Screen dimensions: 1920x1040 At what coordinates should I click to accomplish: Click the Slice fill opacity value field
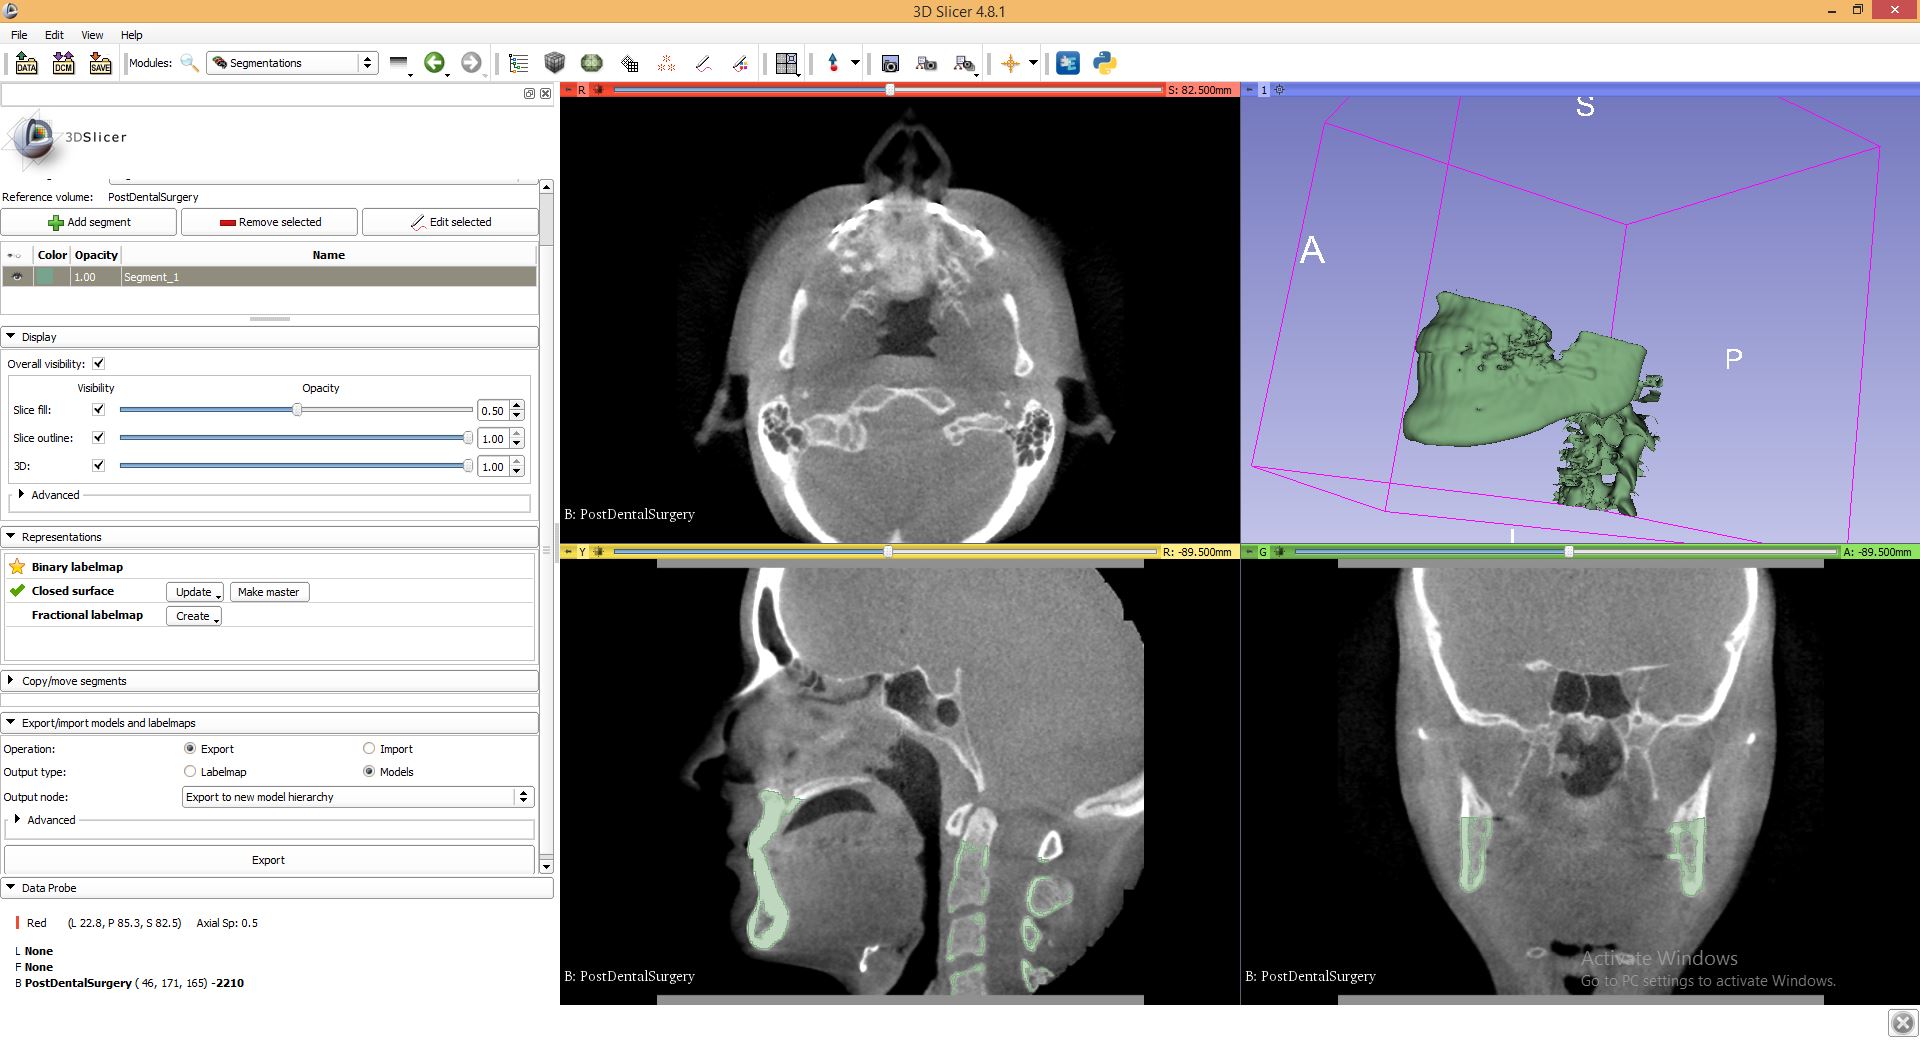coord(493,411)
